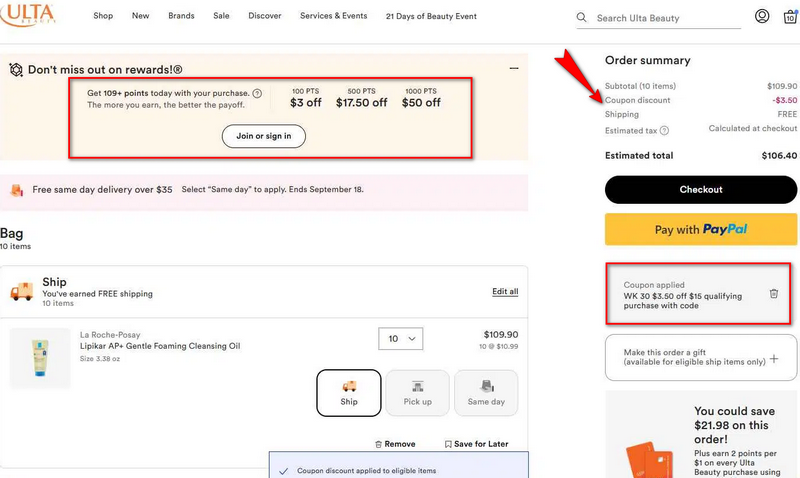This screenshot has height=478, width=800.
Task: Click the black Checkout button
Action: [x=701, y=189]
